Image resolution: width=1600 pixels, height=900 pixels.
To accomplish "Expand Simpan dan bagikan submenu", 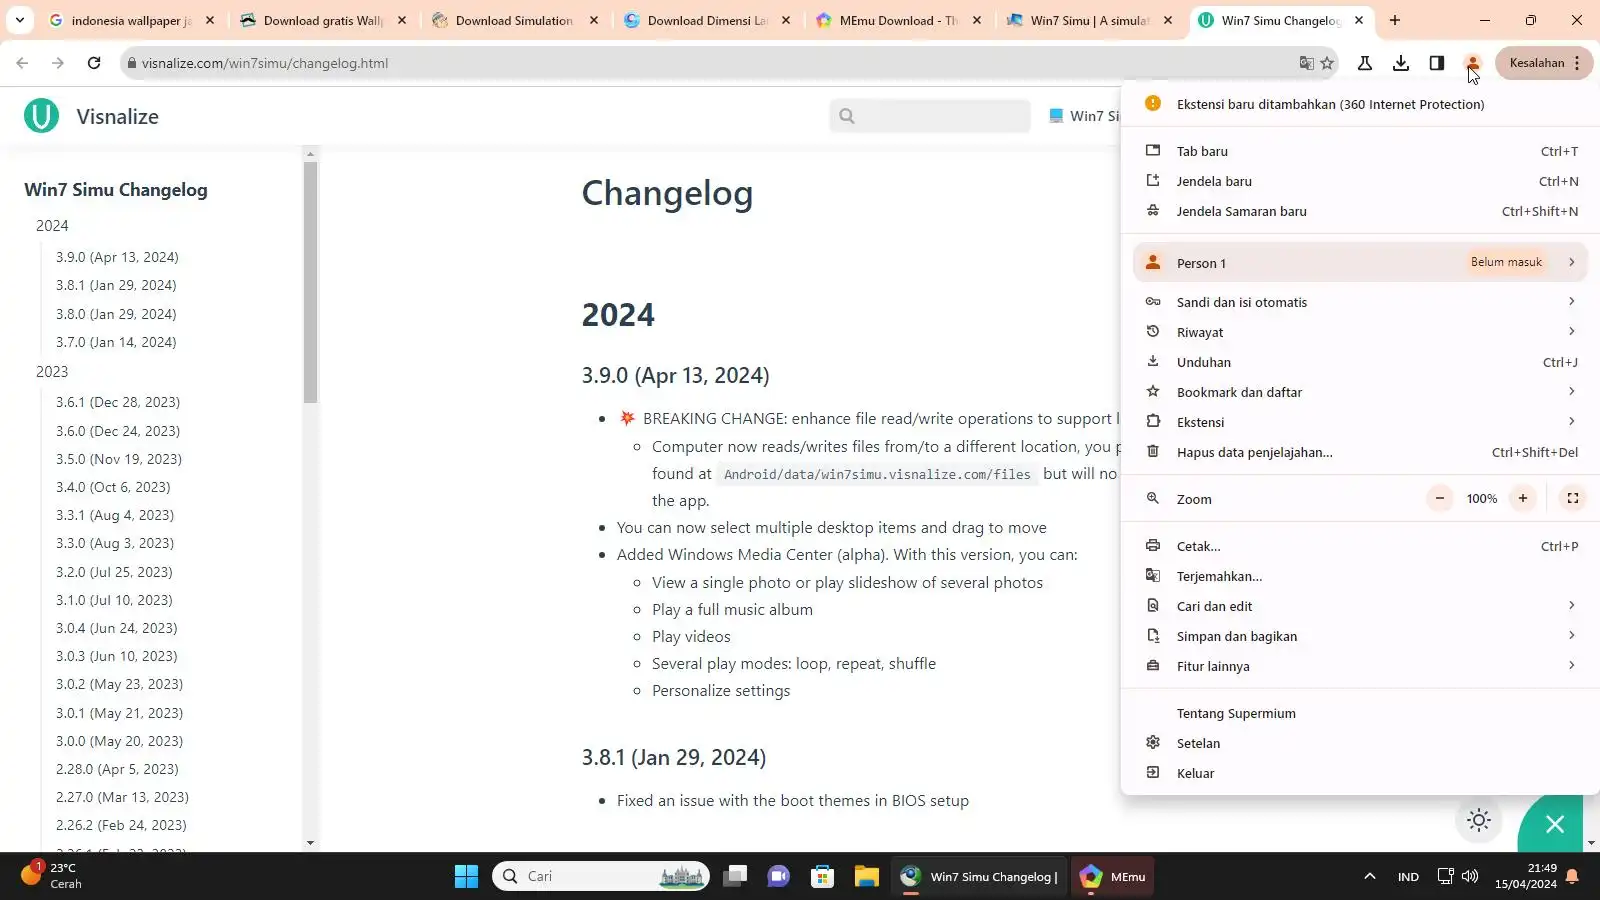I will click(x=1360, y=636).
